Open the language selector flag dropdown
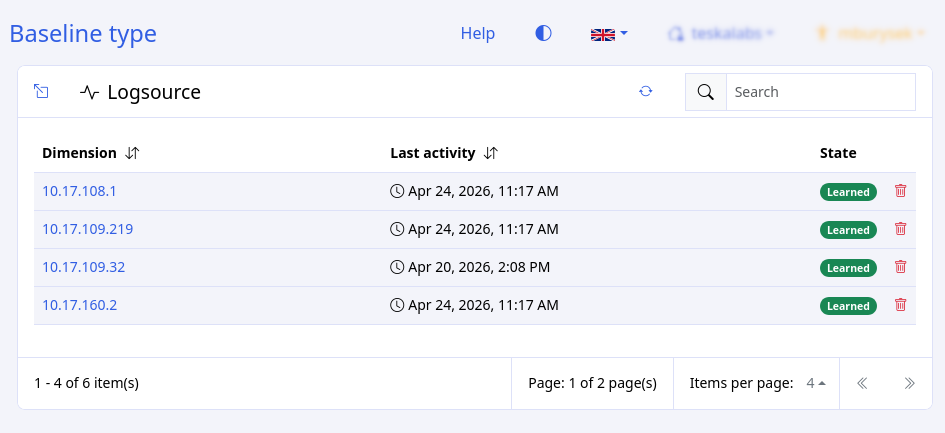This screenshot has width=945, height=433. [609, 34]
